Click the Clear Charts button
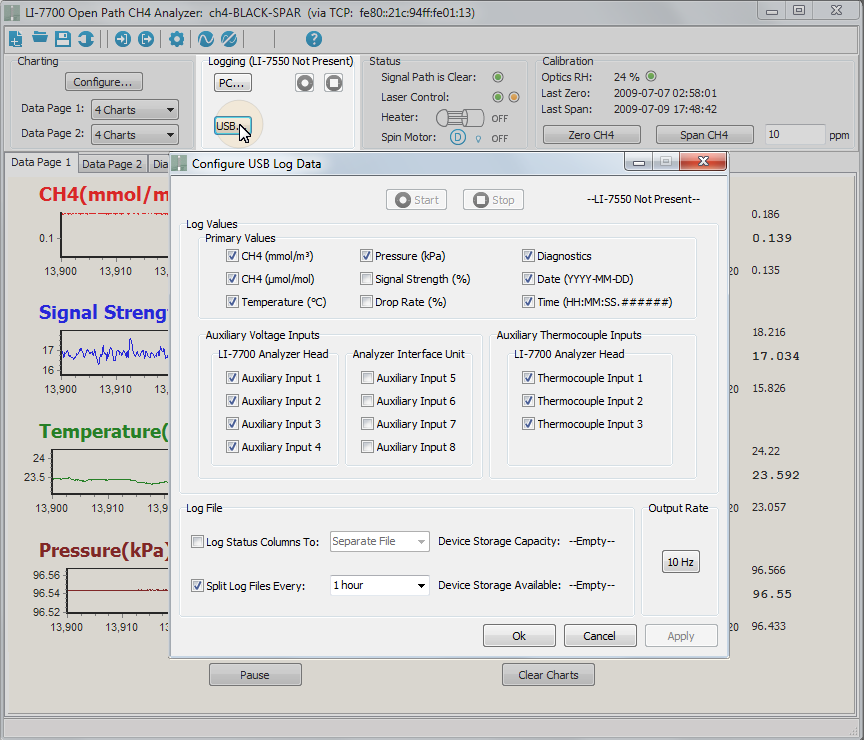 tap(548, 675)
